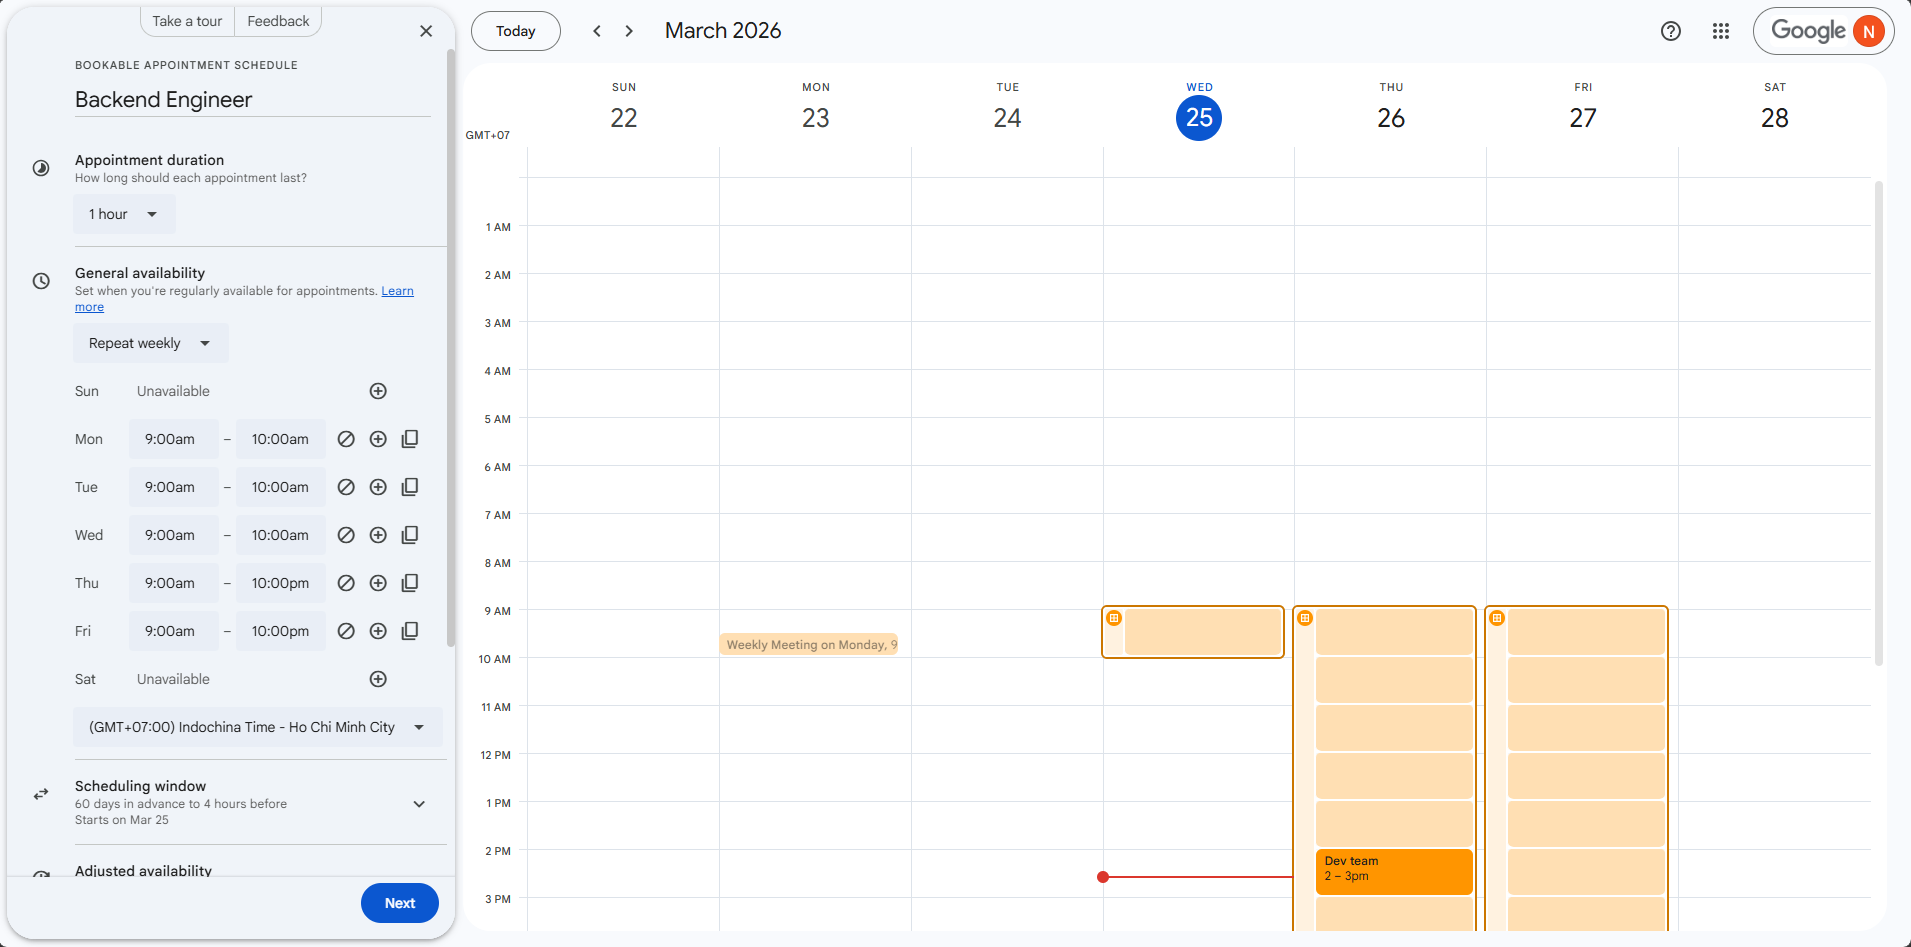Image resolution: width=1911 pixels, height=947 pixels.
Task: Open the Feedback tab
Action: tap(278, 21)
